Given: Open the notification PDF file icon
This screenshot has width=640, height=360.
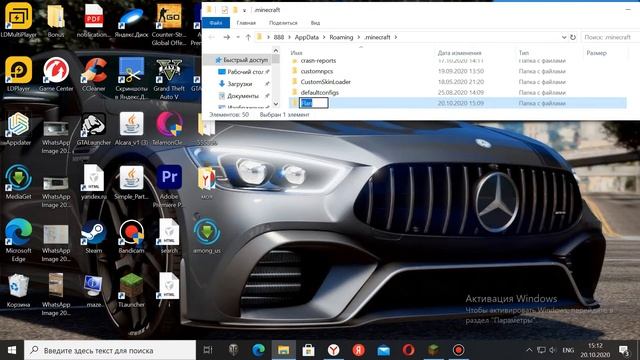Looking at the screenshot, I should (x=94, y=20).
